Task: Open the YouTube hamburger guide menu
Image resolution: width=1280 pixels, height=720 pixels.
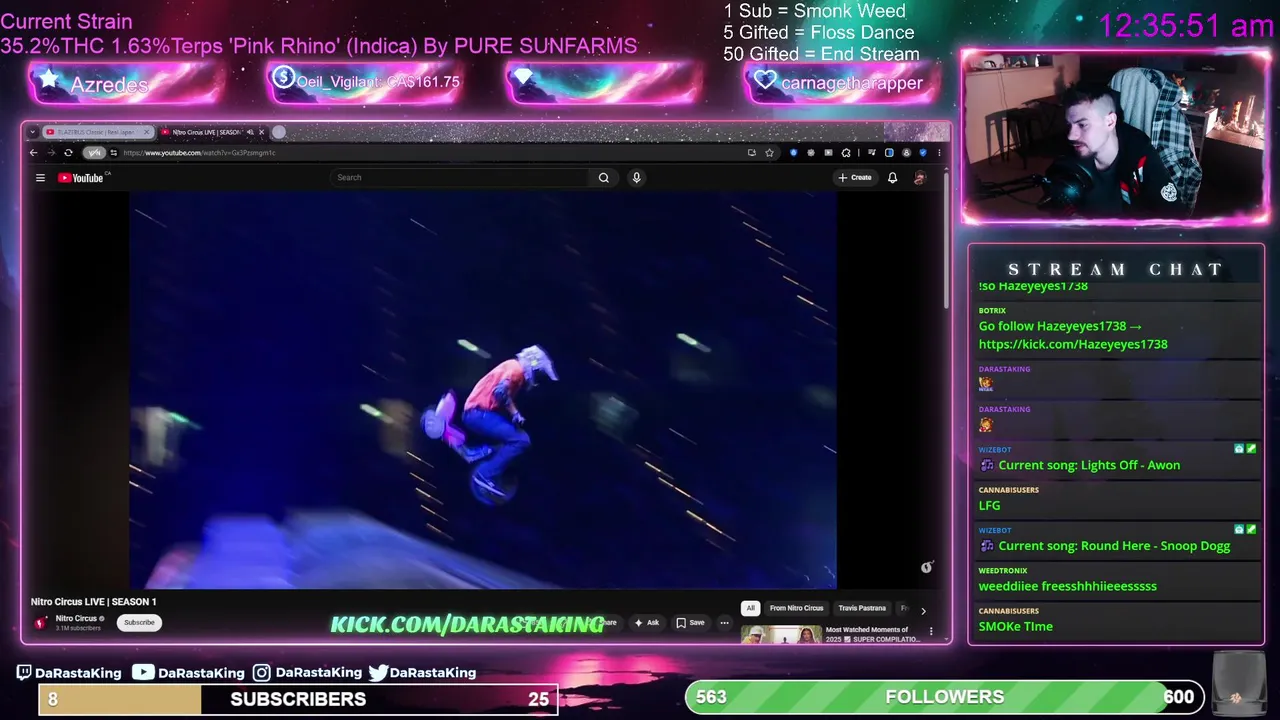Action: pos(40,178)
